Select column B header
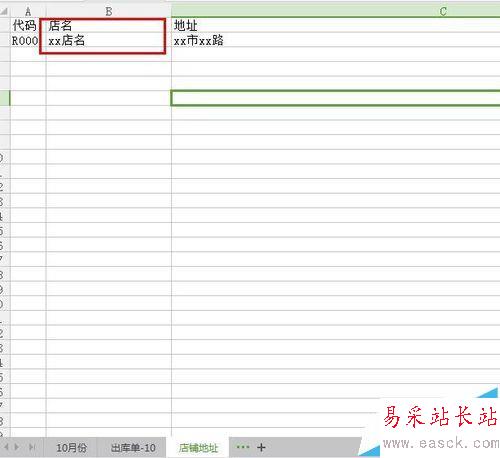The image size is (500, 458). tap(109, 12)
